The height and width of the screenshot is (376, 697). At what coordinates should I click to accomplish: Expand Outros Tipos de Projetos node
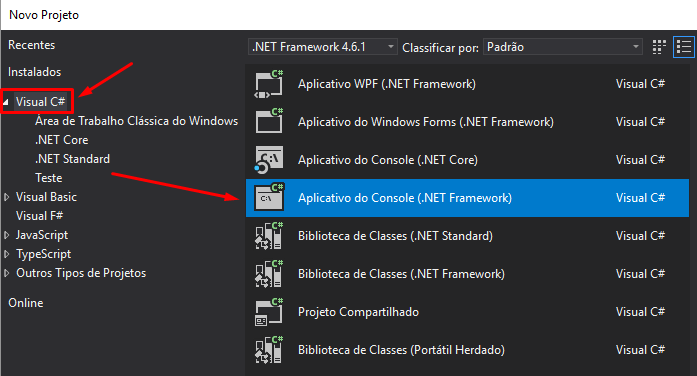(x=6, y=273)
